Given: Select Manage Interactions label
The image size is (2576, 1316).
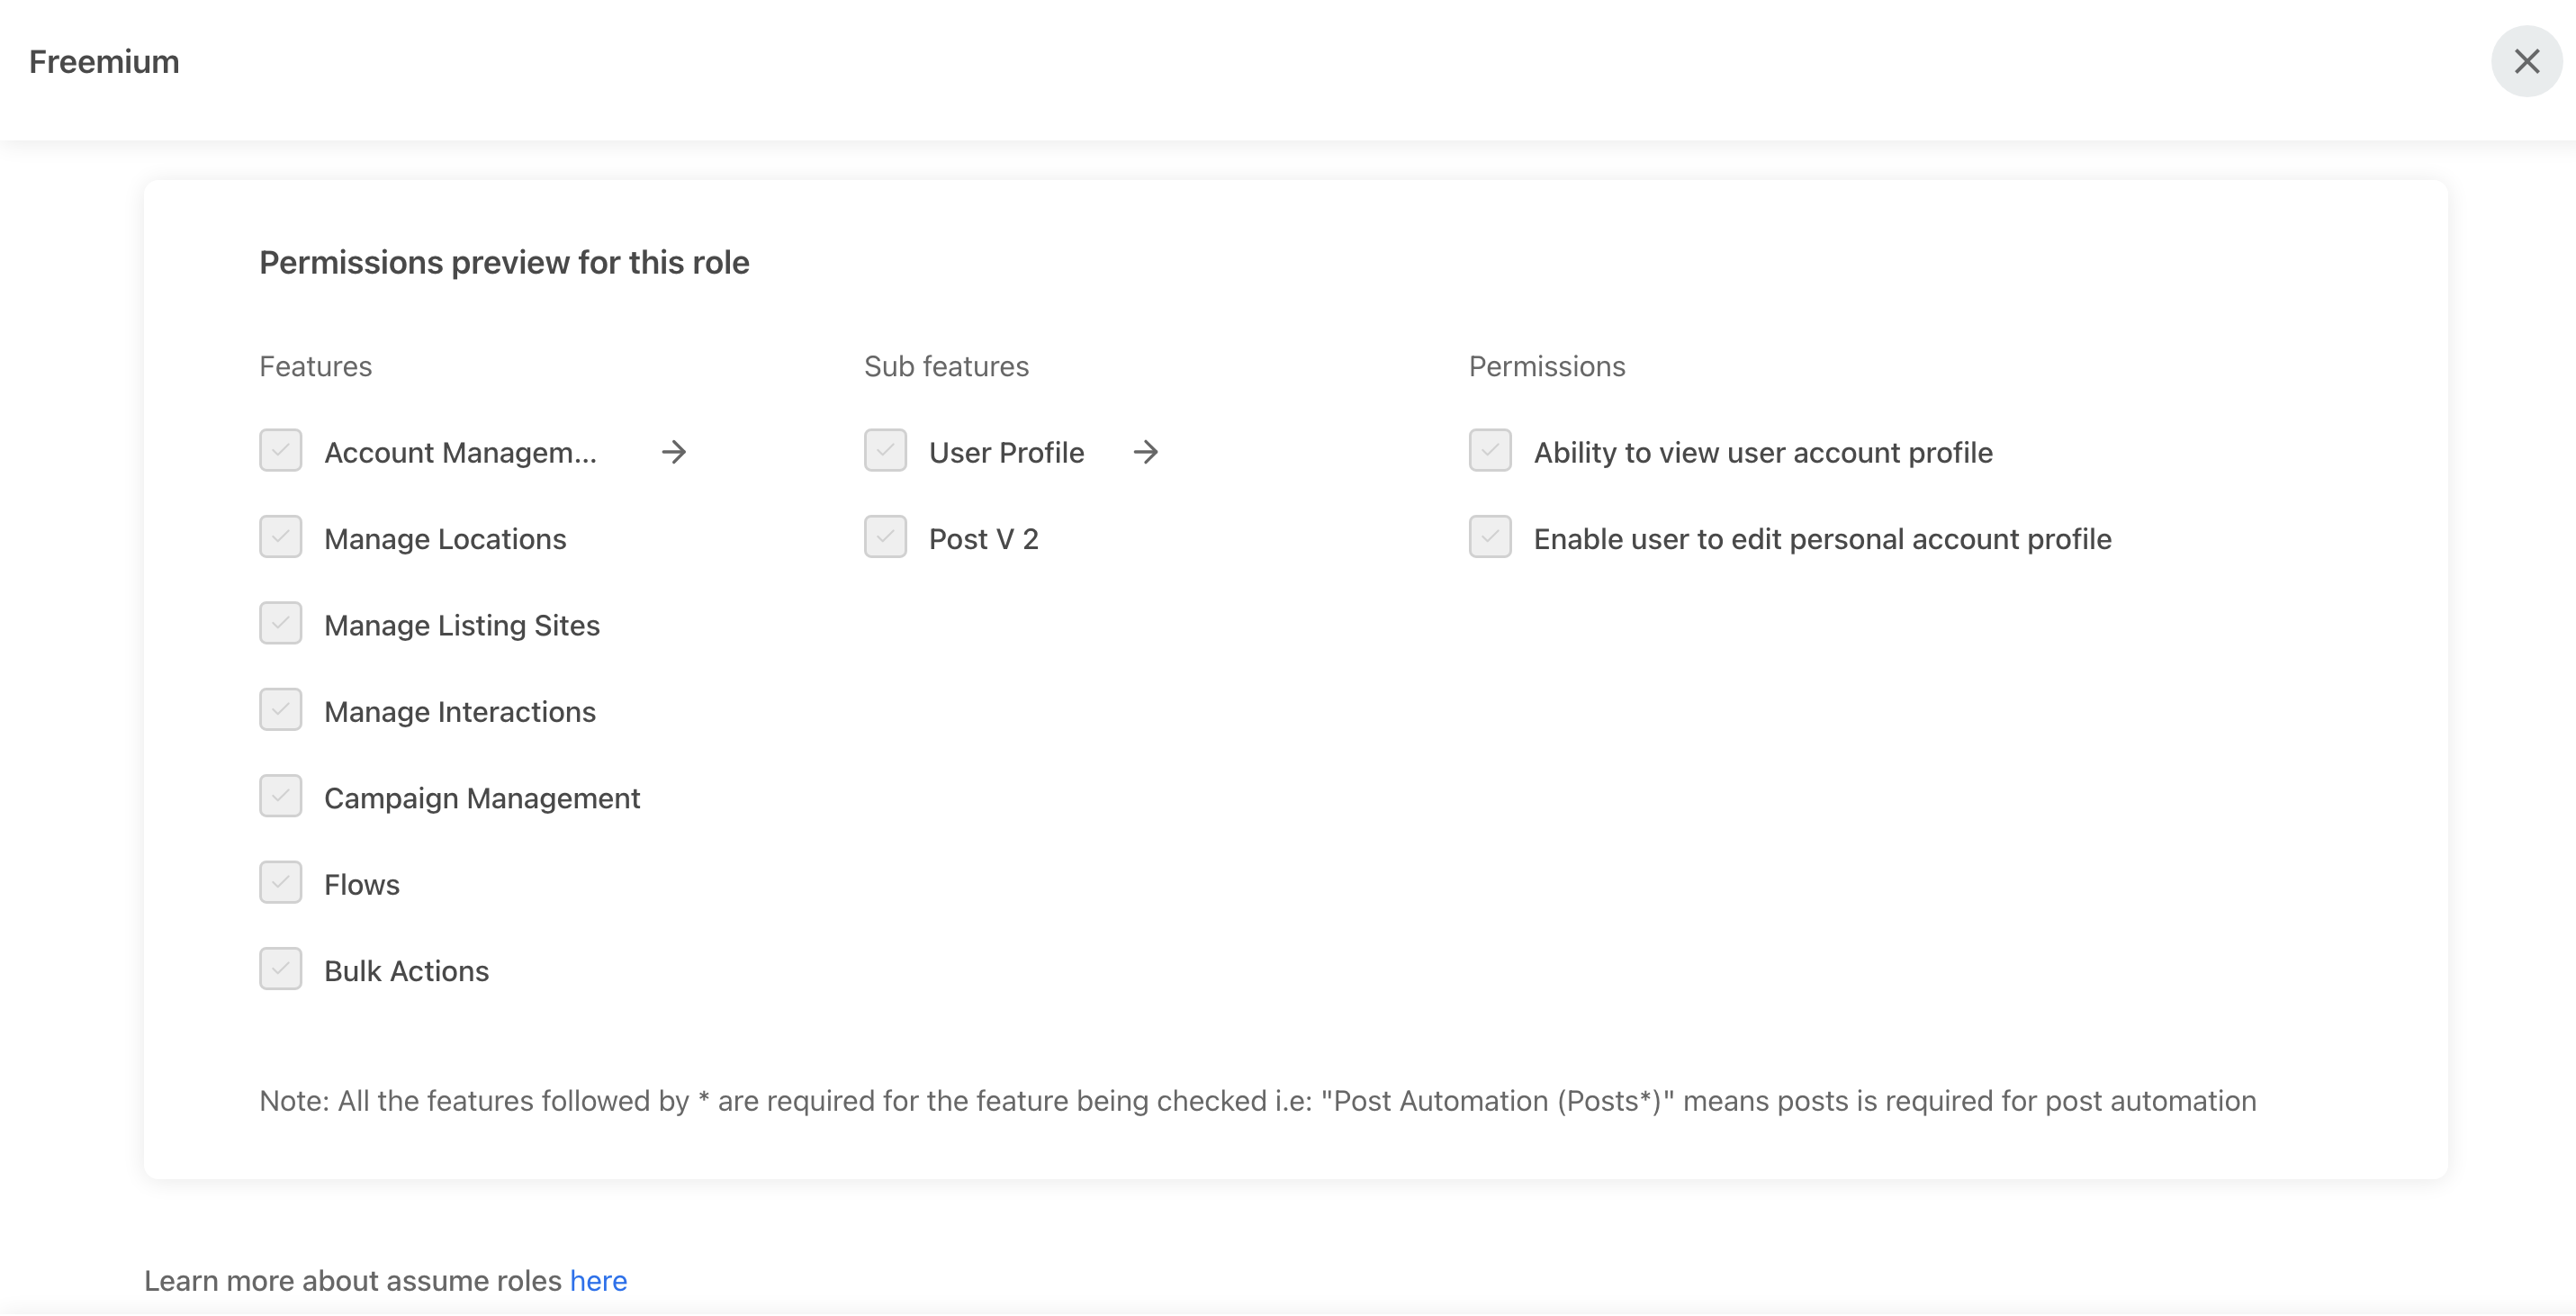Looking at the screenshot, I should (460, 712).
